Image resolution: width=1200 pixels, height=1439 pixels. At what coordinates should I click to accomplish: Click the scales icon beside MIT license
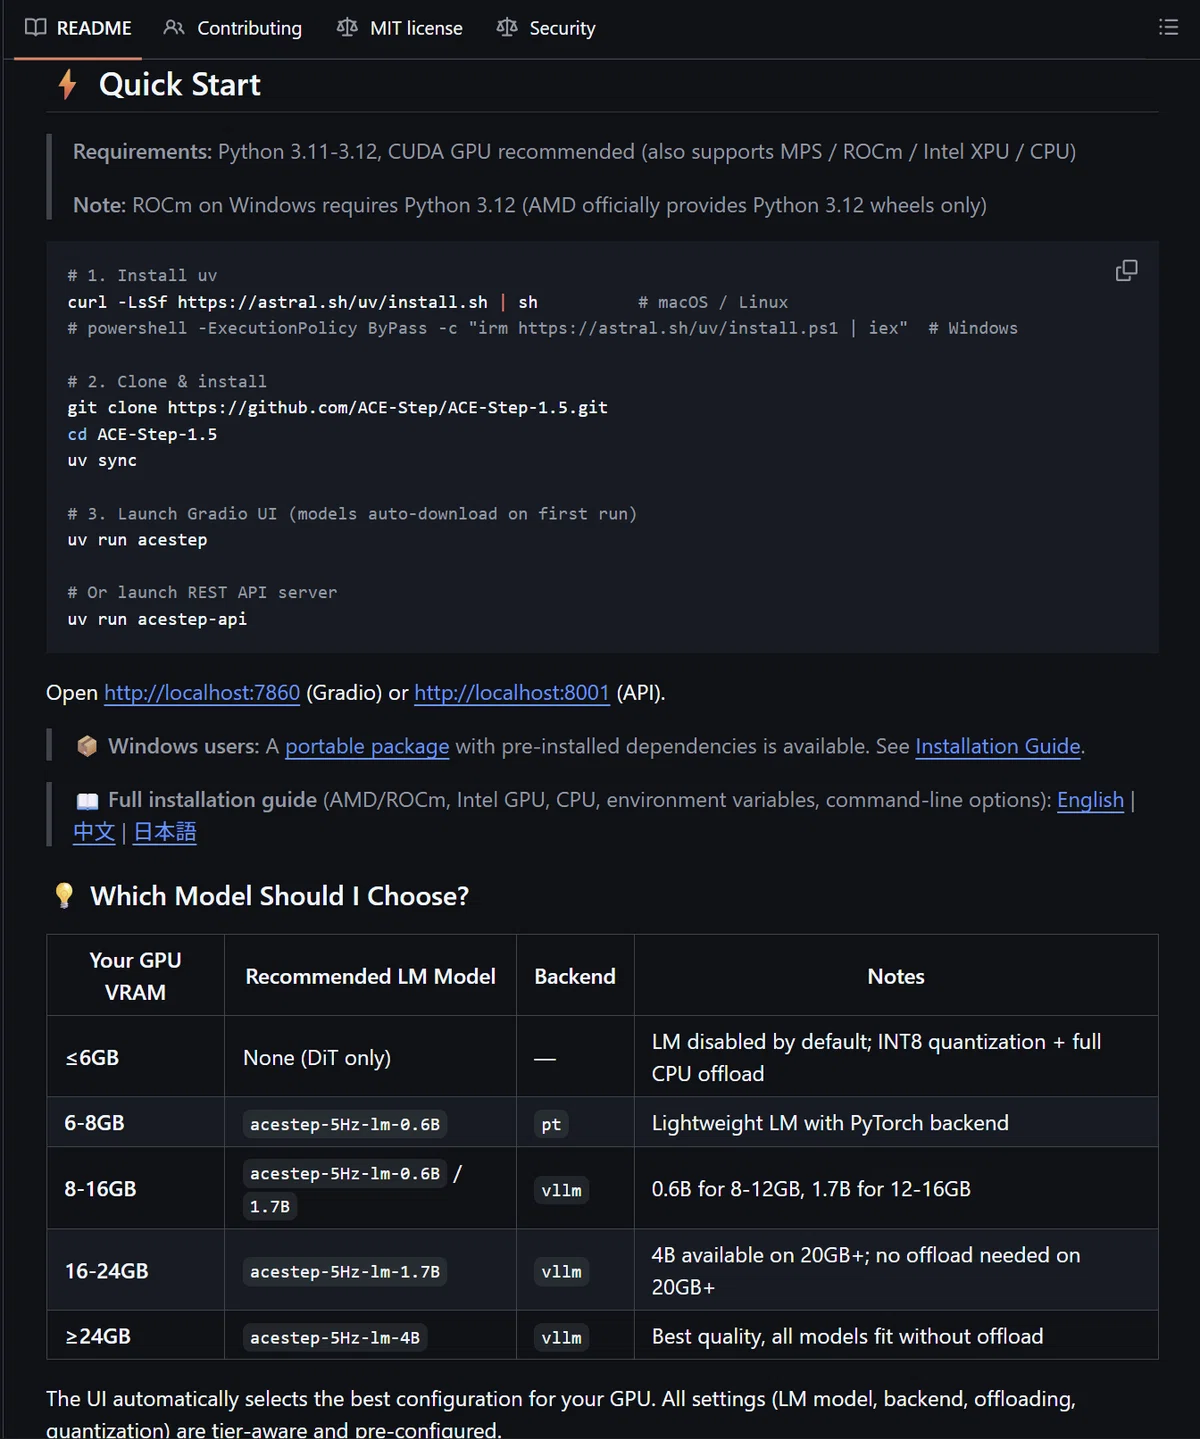347,28
